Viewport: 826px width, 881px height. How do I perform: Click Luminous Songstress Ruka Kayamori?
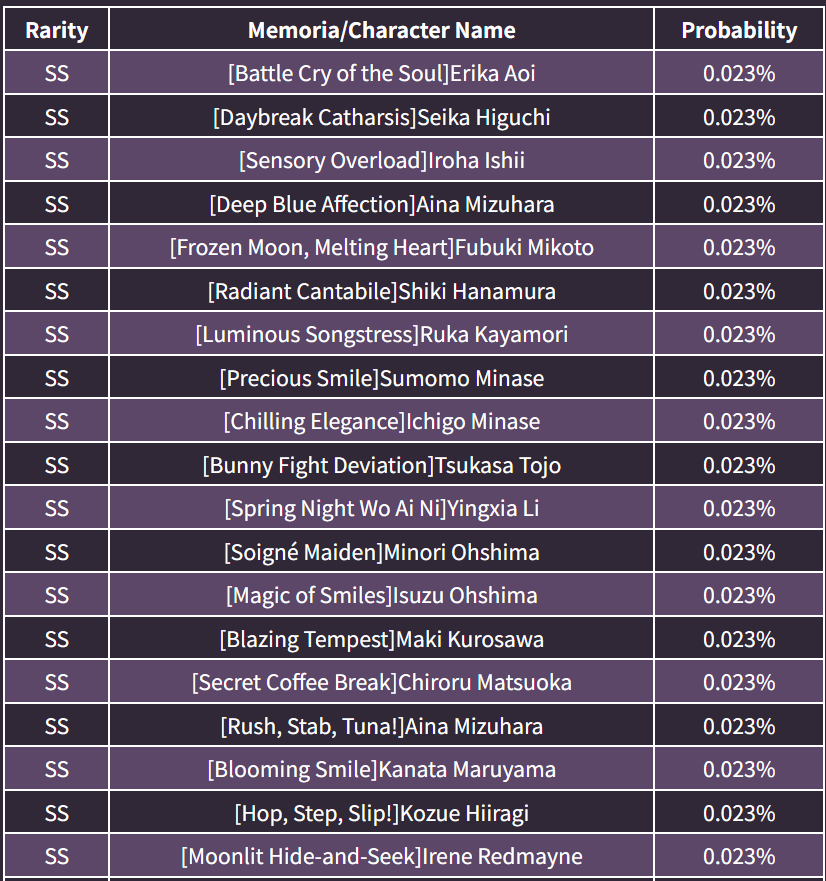pos(381,334)
